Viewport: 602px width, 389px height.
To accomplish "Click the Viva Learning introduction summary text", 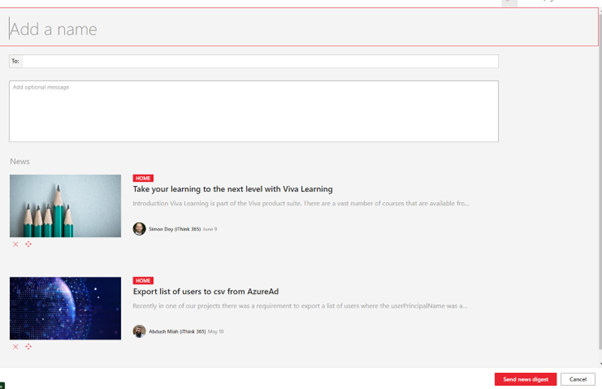I will point(301,203).
